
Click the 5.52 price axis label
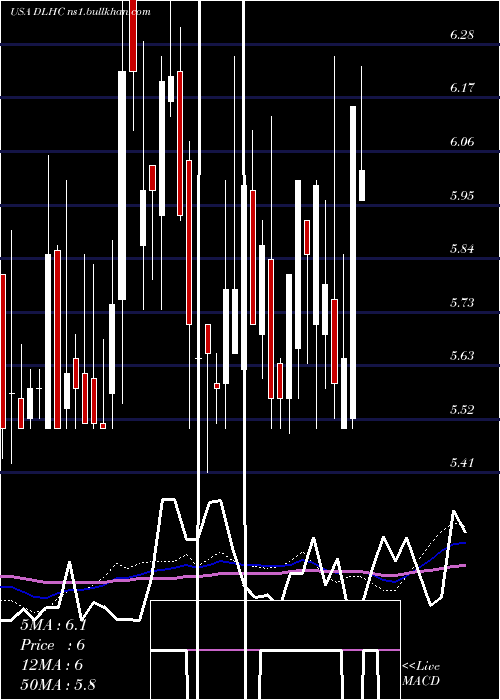point(462,409)
